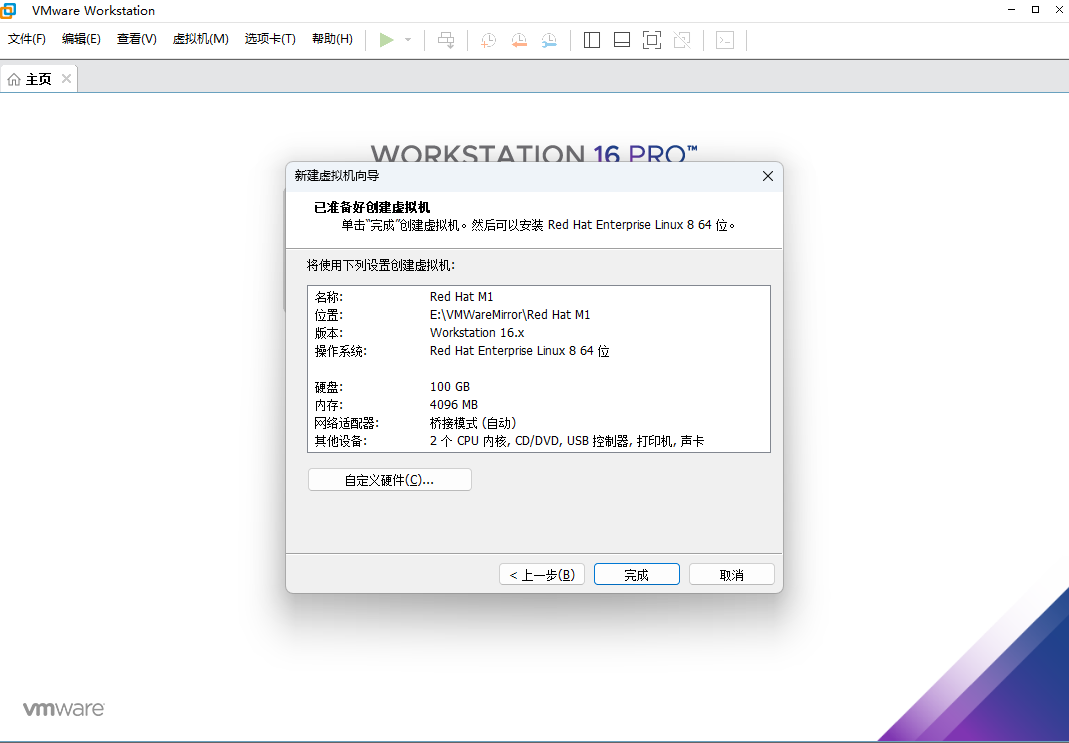
Task: Click 取消 to cancel the wizard
Action: point(732,575)
